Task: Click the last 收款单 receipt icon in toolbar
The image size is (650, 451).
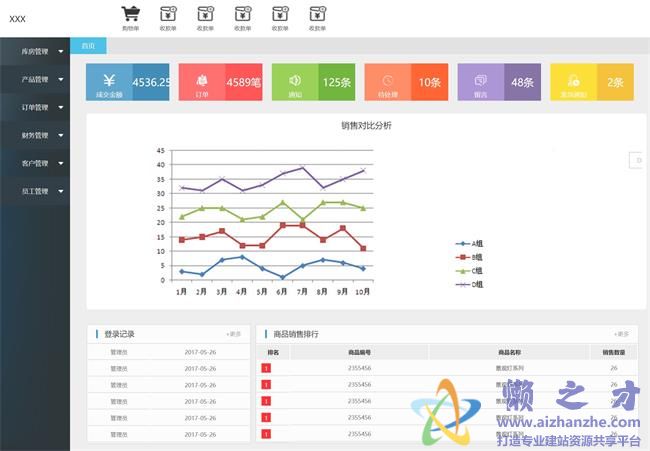Action: pos(318,14)
